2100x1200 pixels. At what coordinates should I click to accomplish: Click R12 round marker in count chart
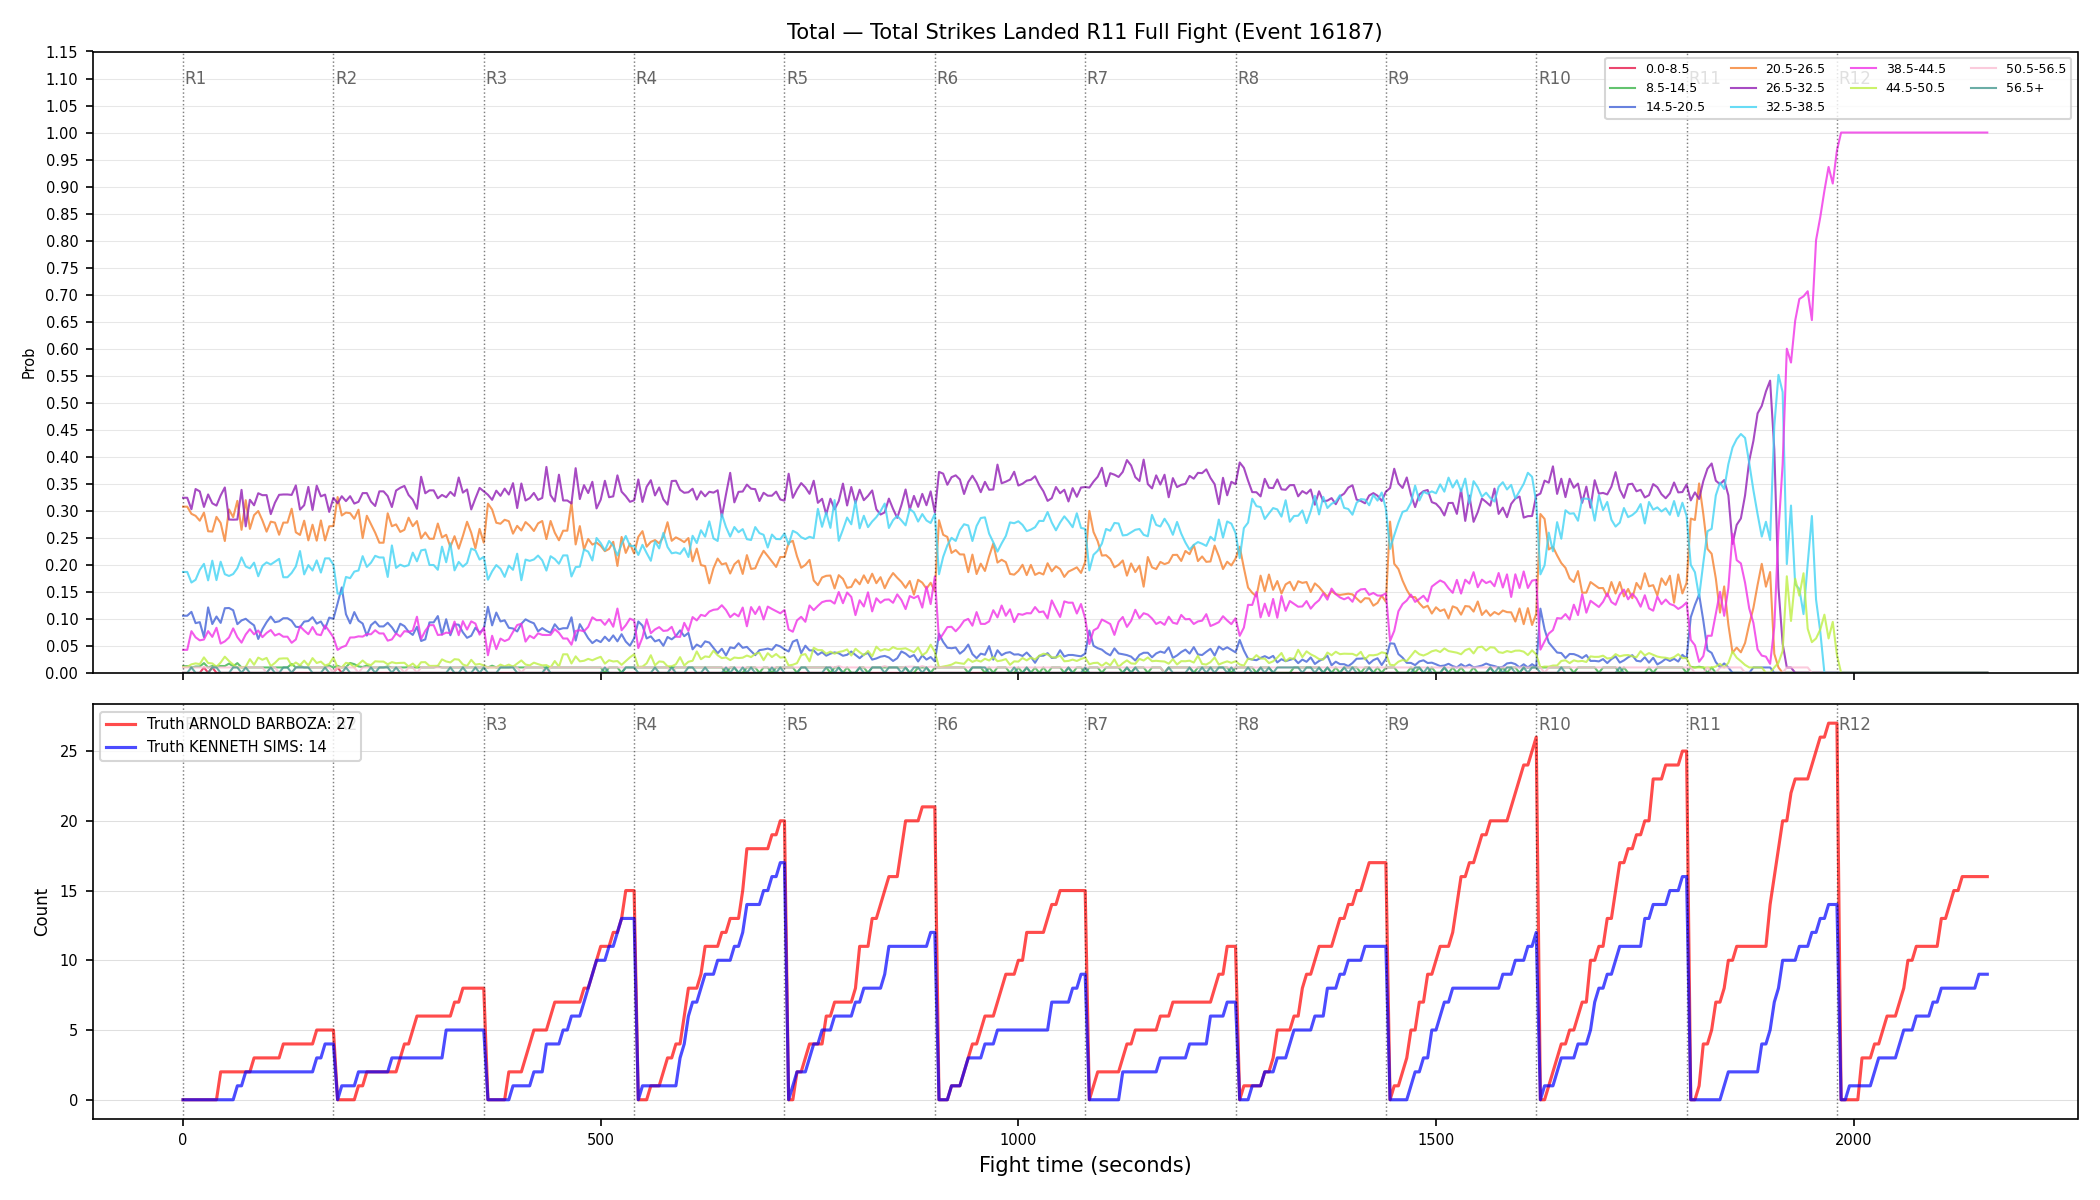tap(1854, 724)
